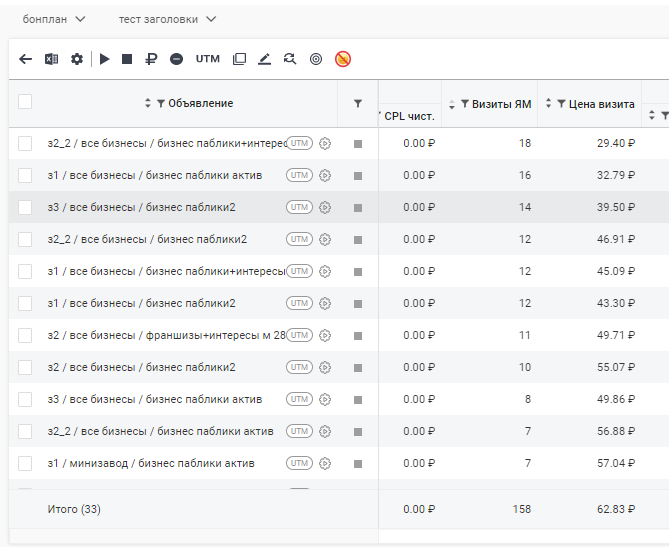Click status square for з1 минизавод
The image size is (669, 547).
[x=358, y=464]
